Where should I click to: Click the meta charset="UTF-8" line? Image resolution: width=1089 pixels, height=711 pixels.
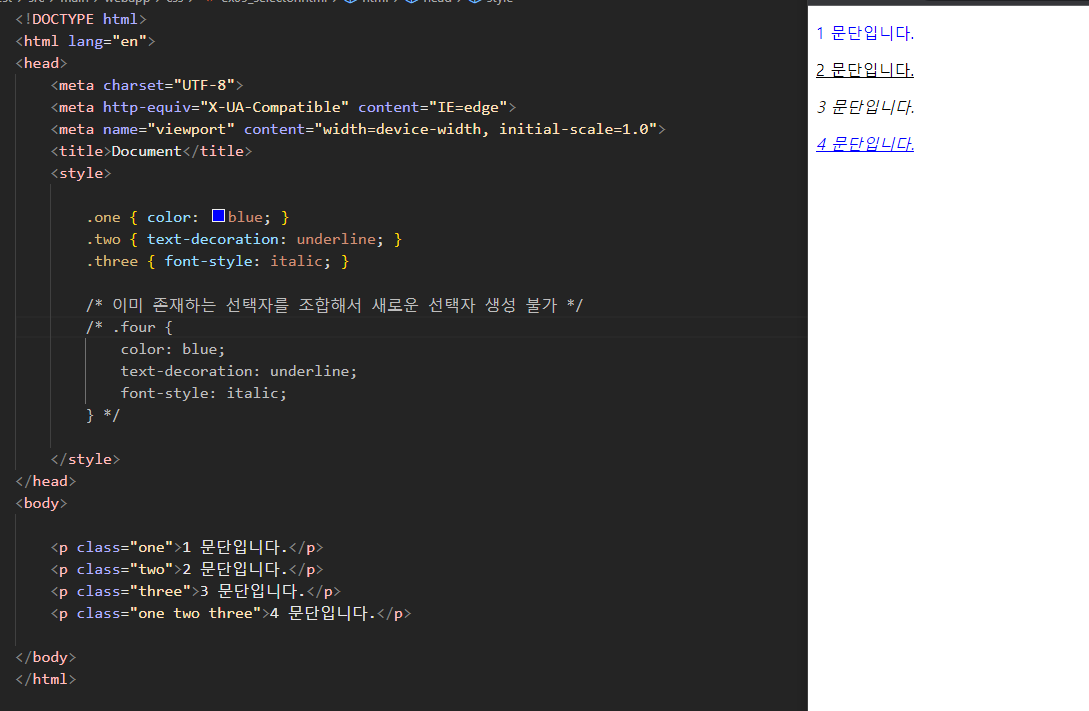[x=147, y=85]
